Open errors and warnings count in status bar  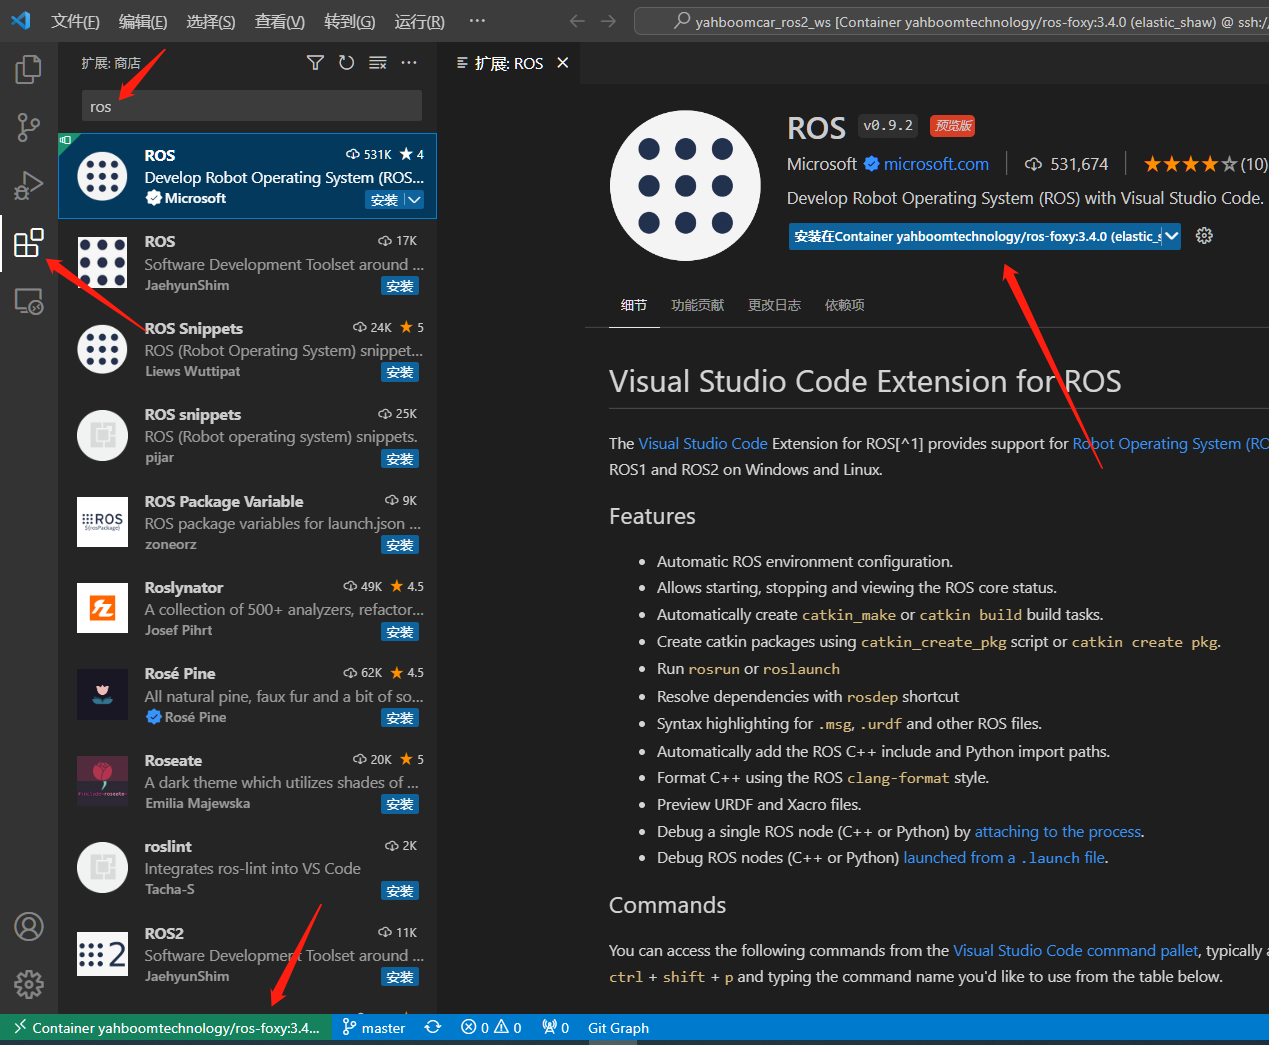coord(491,1027)
